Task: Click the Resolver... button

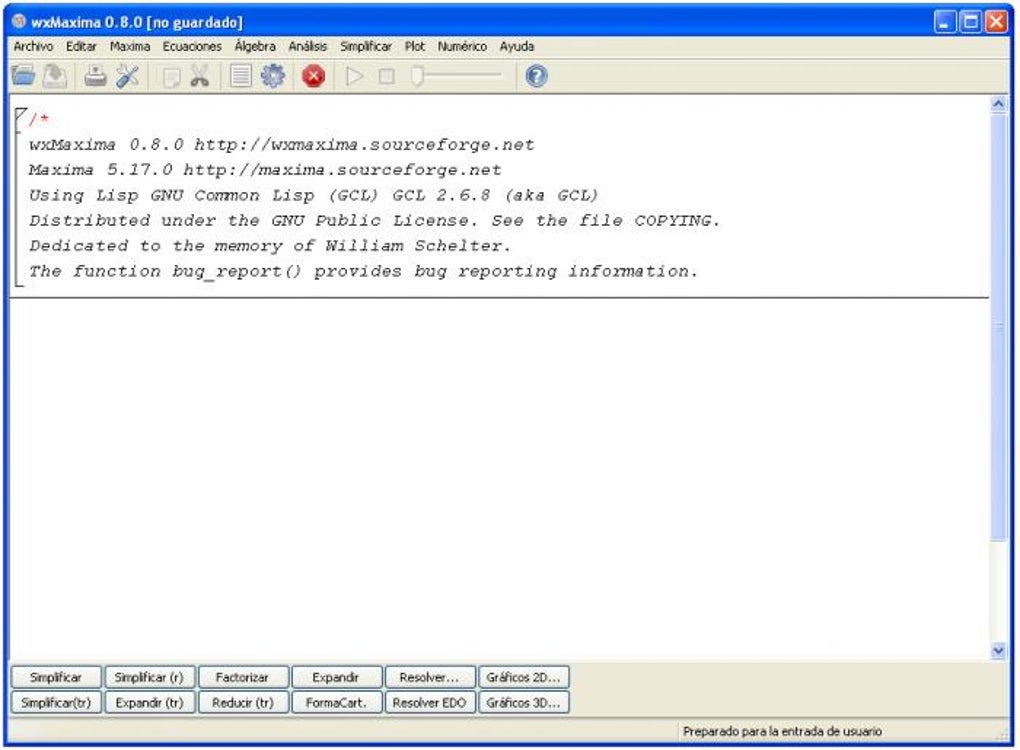Action: [x=429, y=677]
